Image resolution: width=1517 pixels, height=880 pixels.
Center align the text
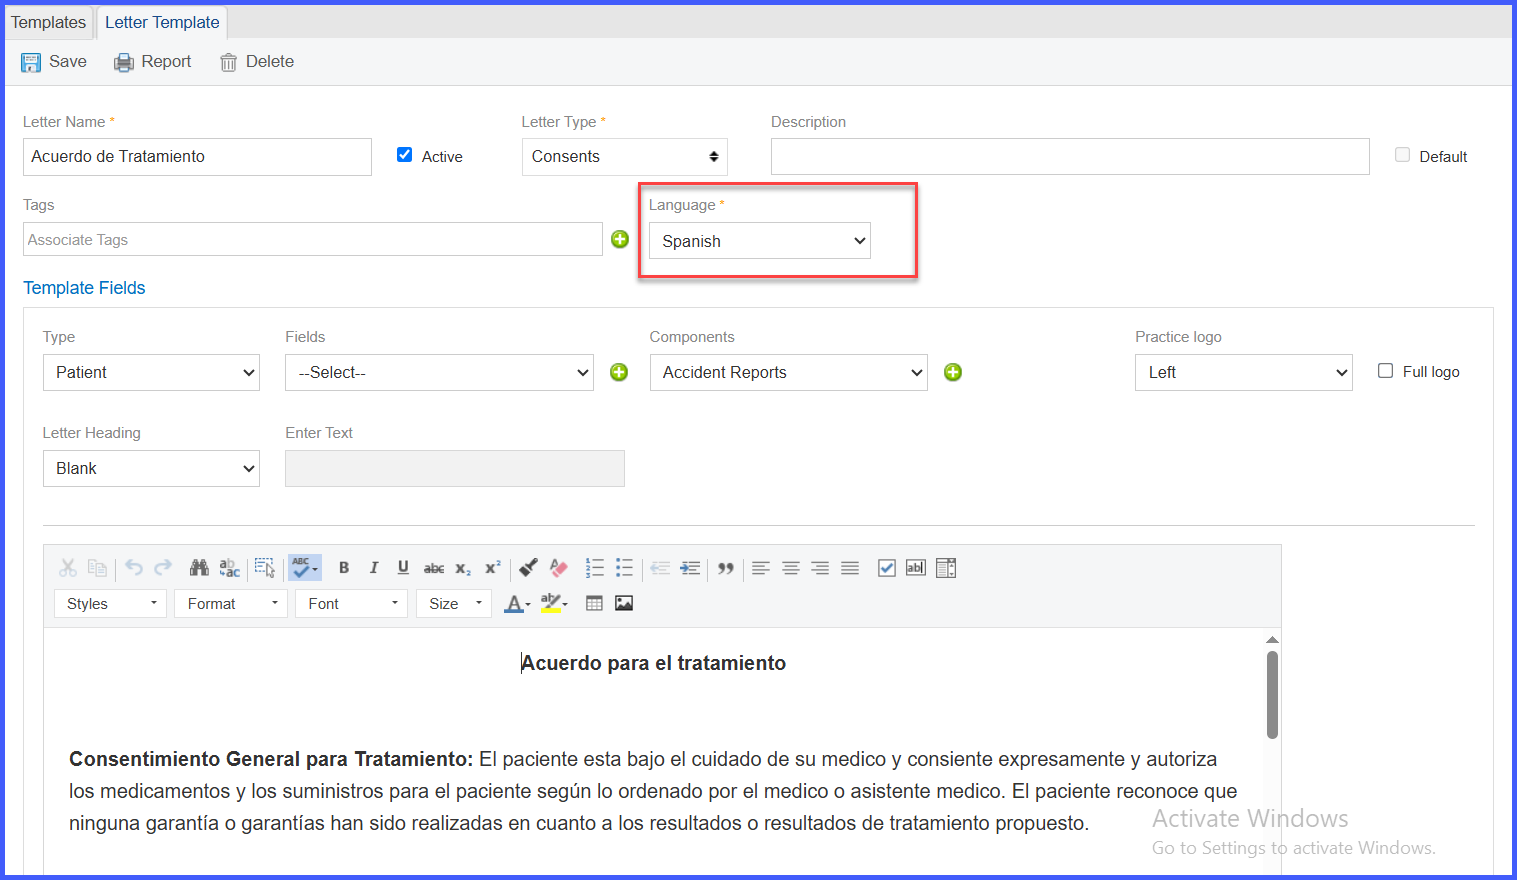791,568
